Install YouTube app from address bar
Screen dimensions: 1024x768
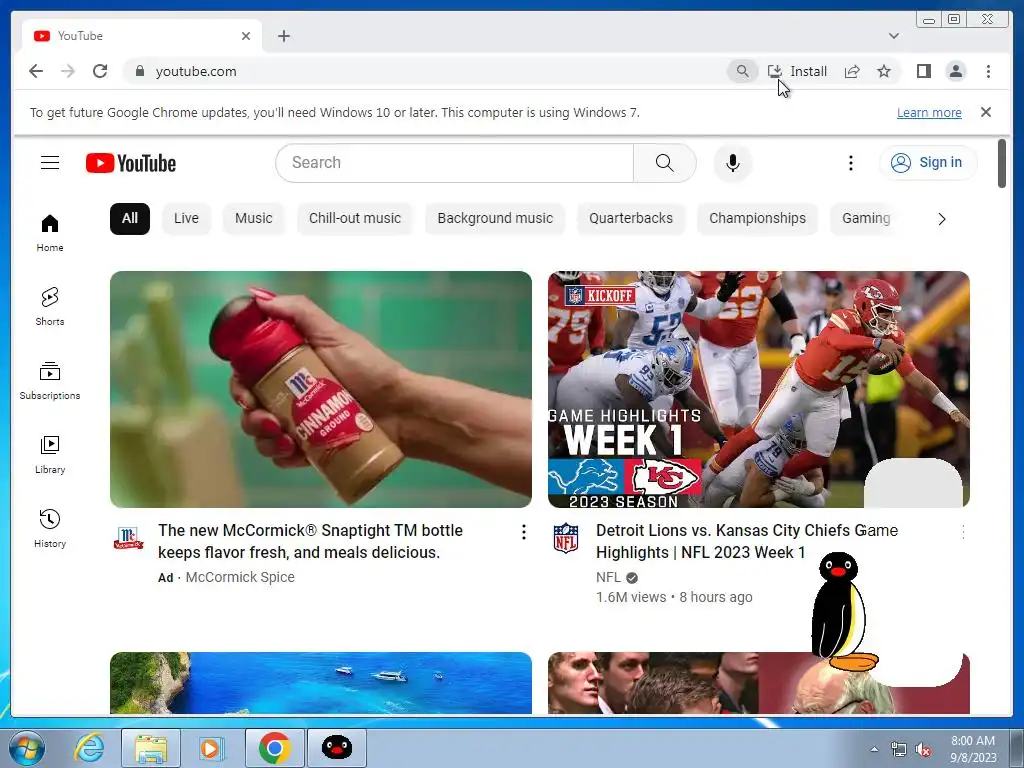(797, 71)
